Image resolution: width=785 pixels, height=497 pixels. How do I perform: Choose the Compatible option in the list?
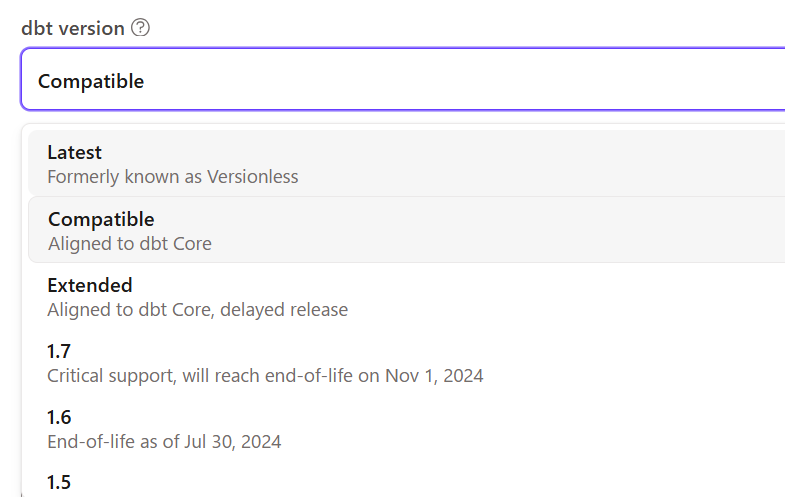(x=407, y=230)
